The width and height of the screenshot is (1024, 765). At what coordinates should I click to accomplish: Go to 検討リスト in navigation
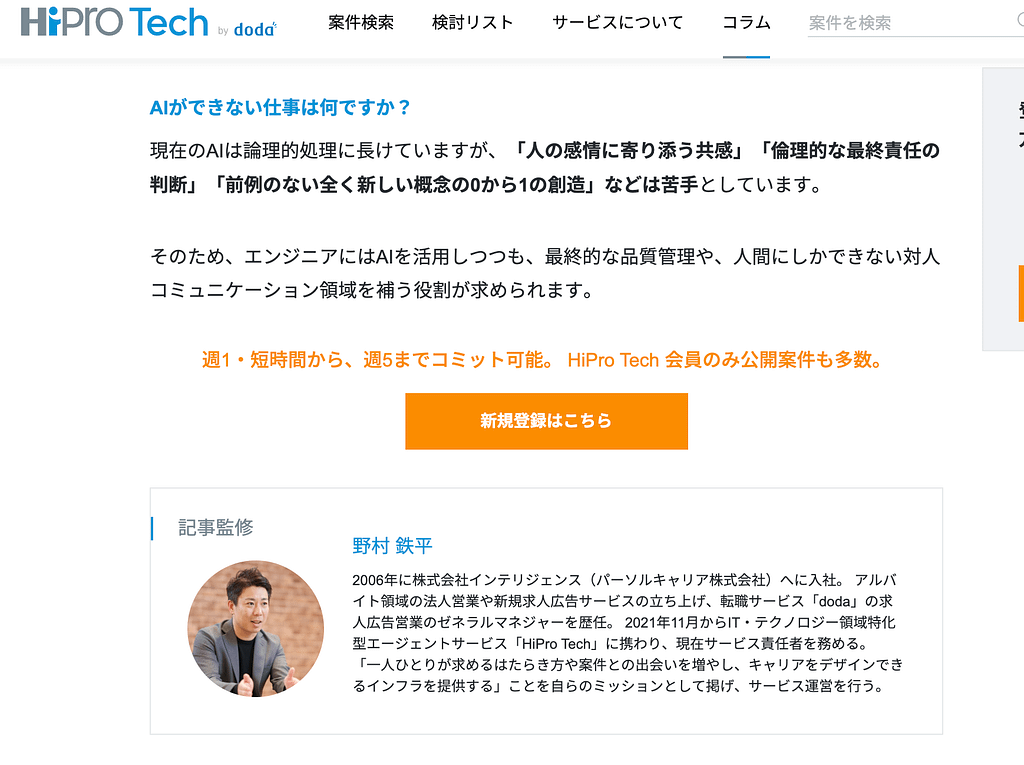473,23
